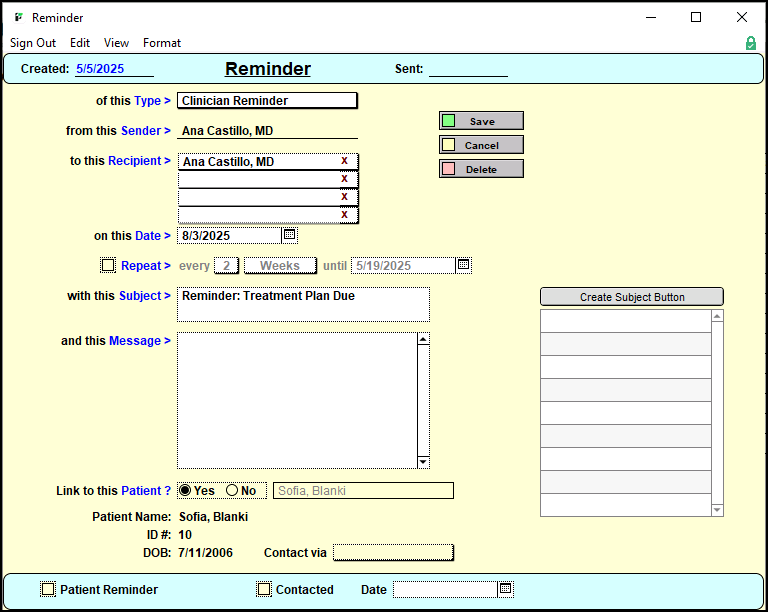The image size is (768, 612).
Task: Open calendar picker next to 8/3/2025 date
Action: click(289, 236)
